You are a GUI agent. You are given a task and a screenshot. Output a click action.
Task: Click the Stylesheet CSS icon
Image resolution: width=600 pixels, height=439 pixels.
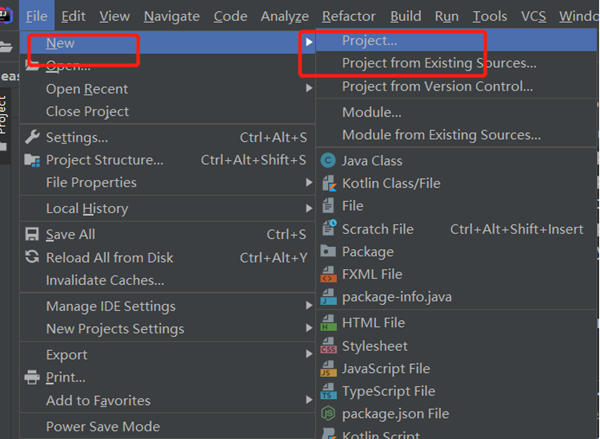(328, 346)
